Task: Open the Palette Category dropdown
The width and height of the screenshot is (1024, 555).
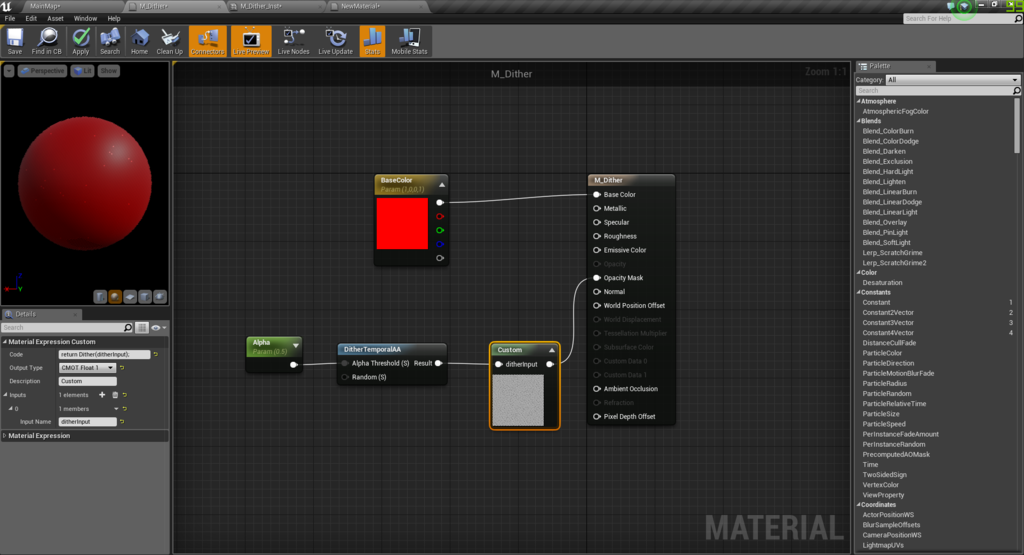Action: 952,80
